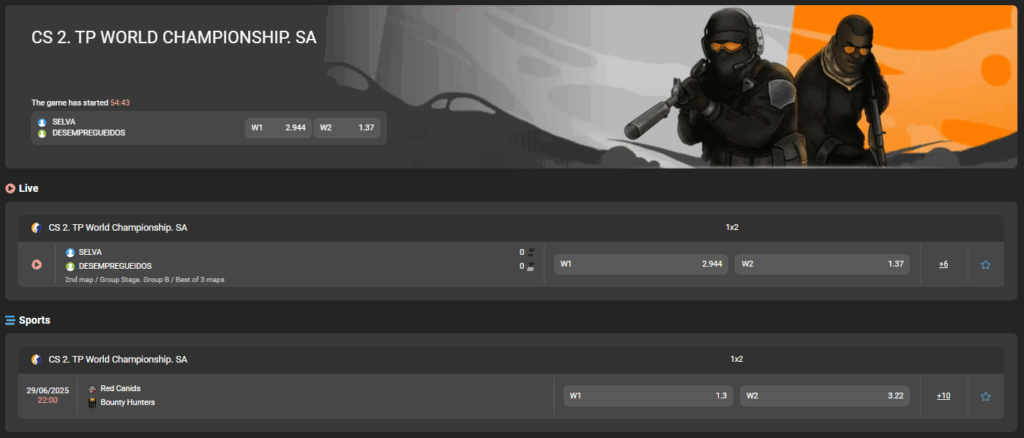The height and width of the screenshot is (438, 1024).
Task: Click SELVA team avatar in the live row
Action: (x=70, y=253)
